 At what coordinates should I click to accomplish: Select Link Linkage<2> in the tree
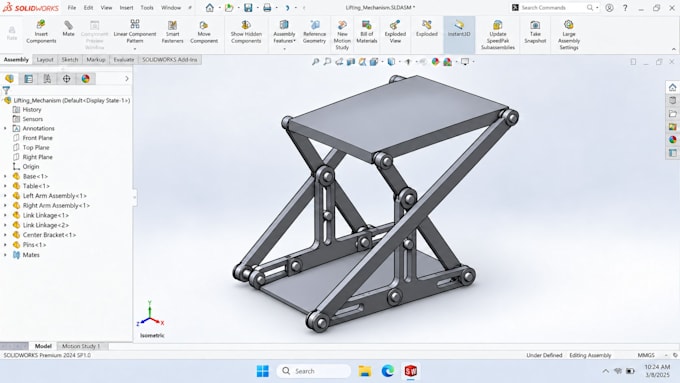click(x=46, y=225)
